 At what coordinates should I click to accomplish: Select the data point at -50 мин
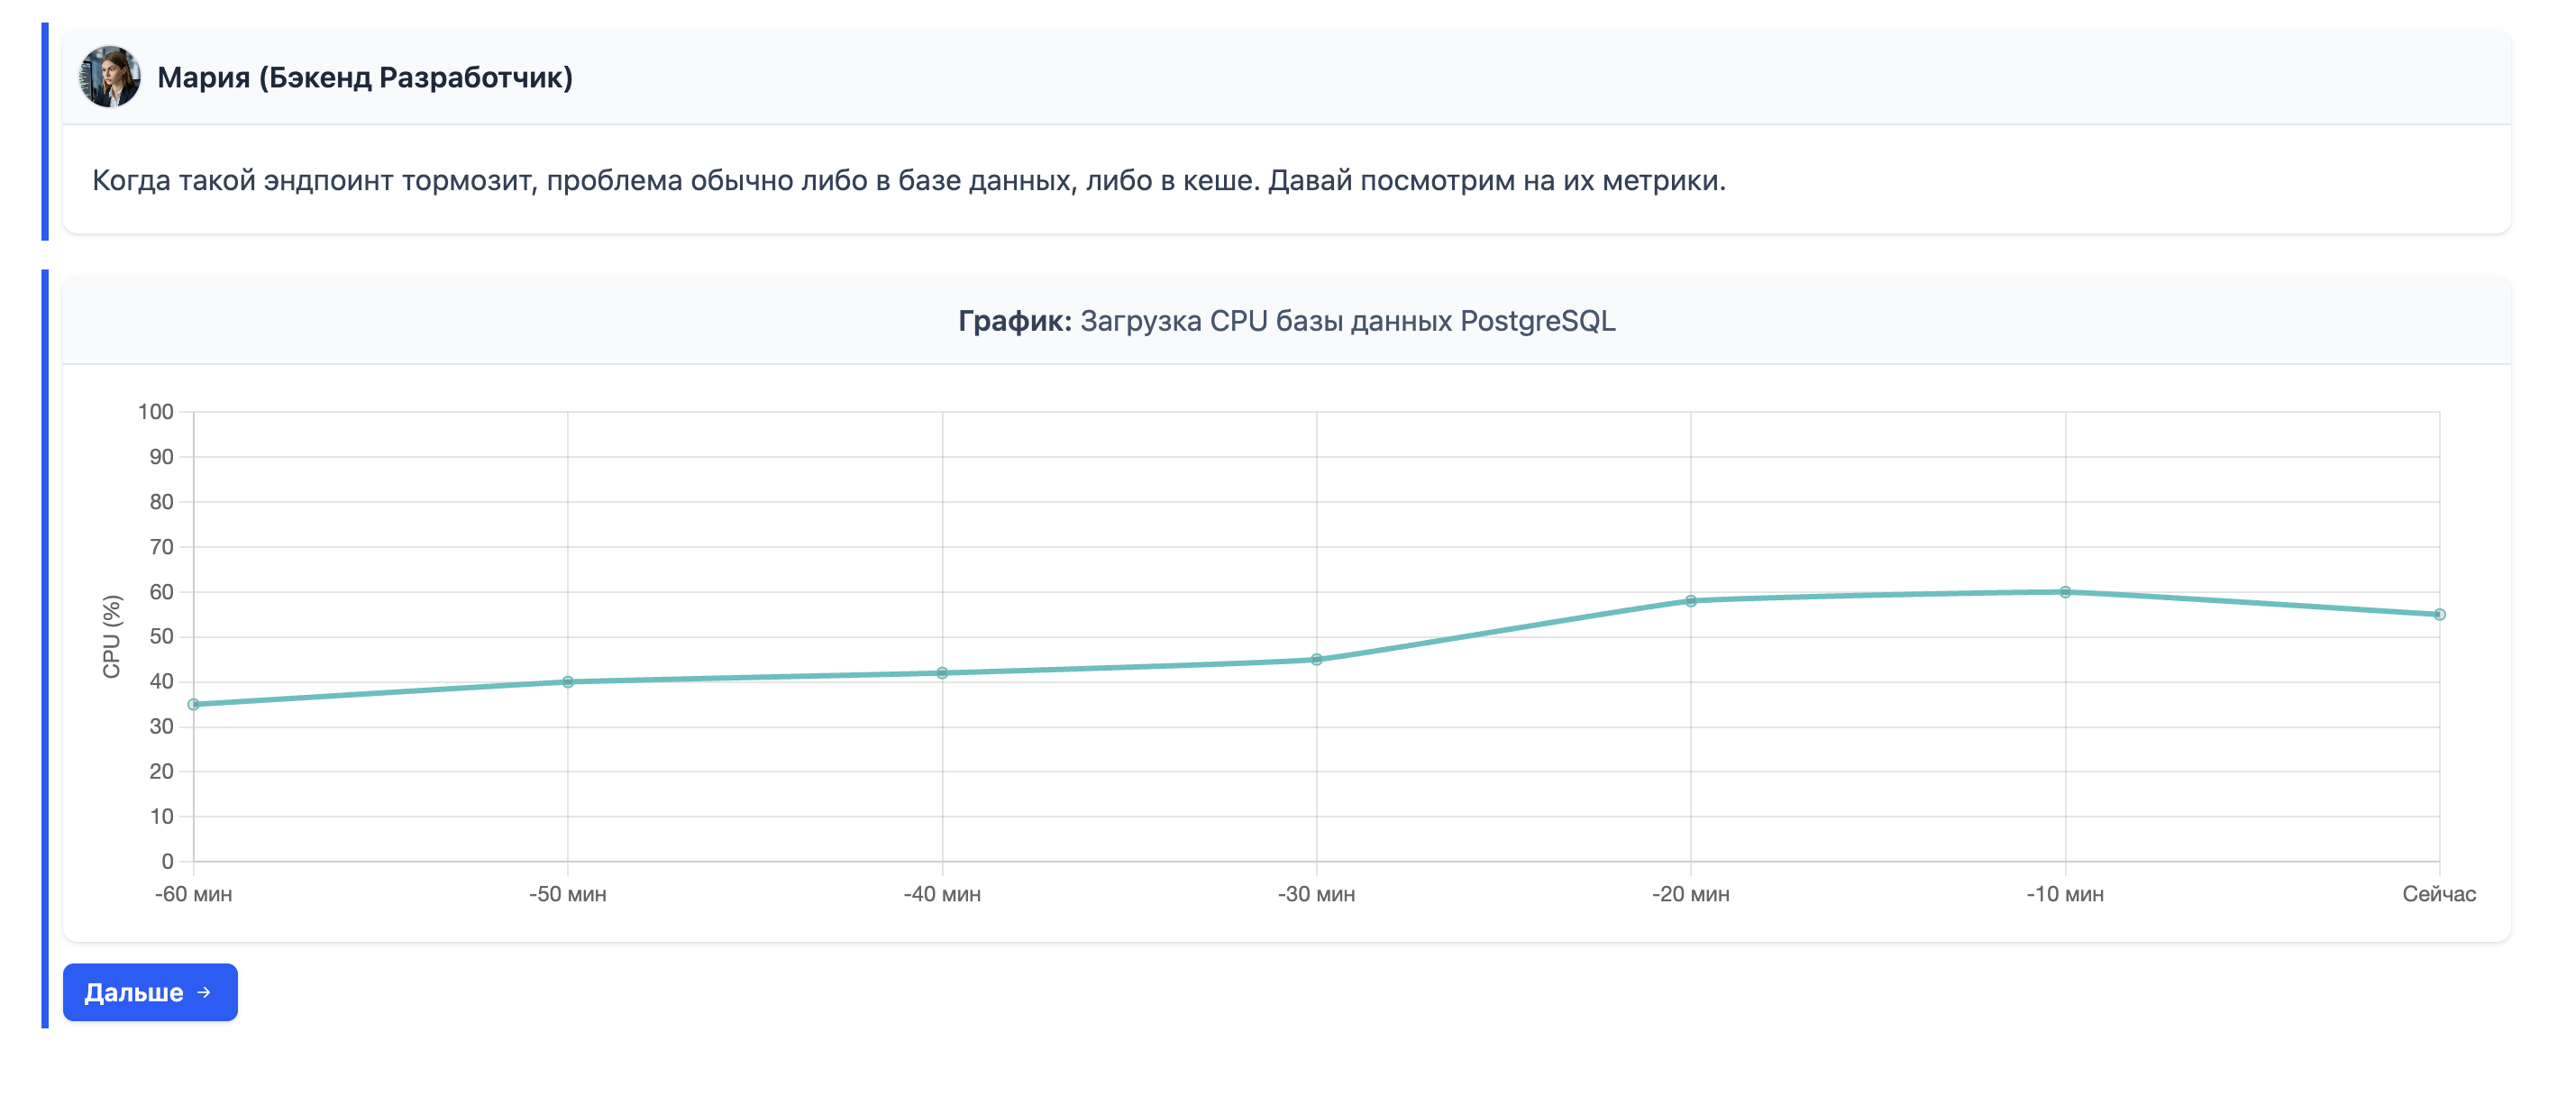[x=568, y=682]
